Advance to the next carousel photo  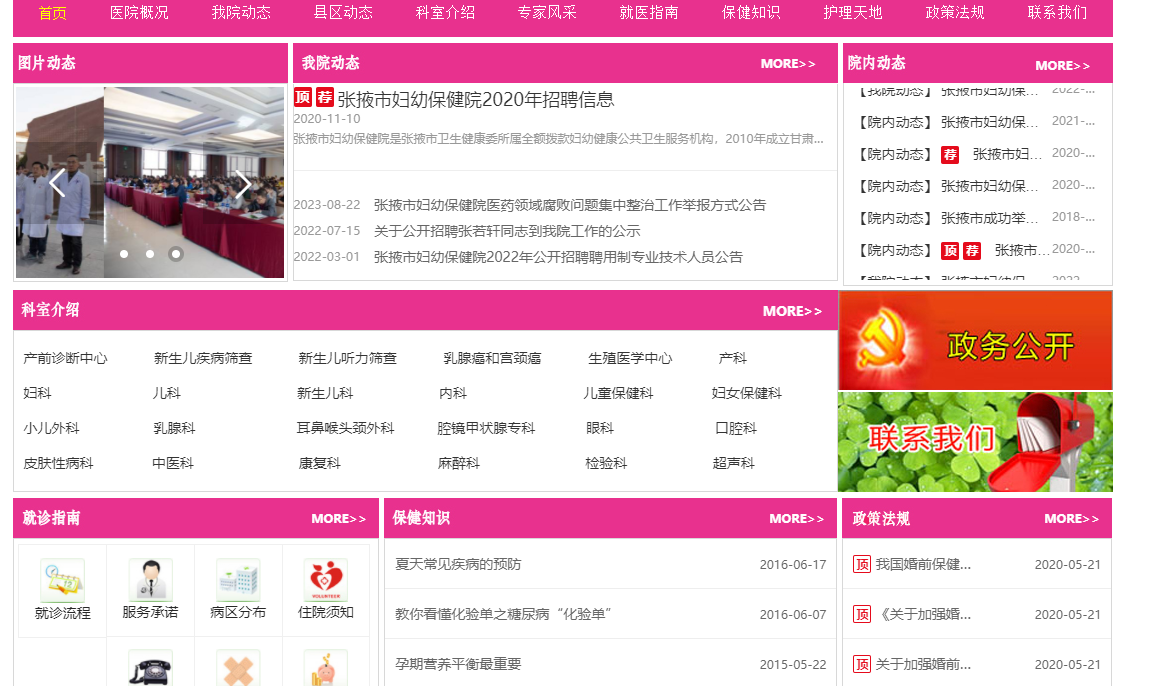coord(243,183)
